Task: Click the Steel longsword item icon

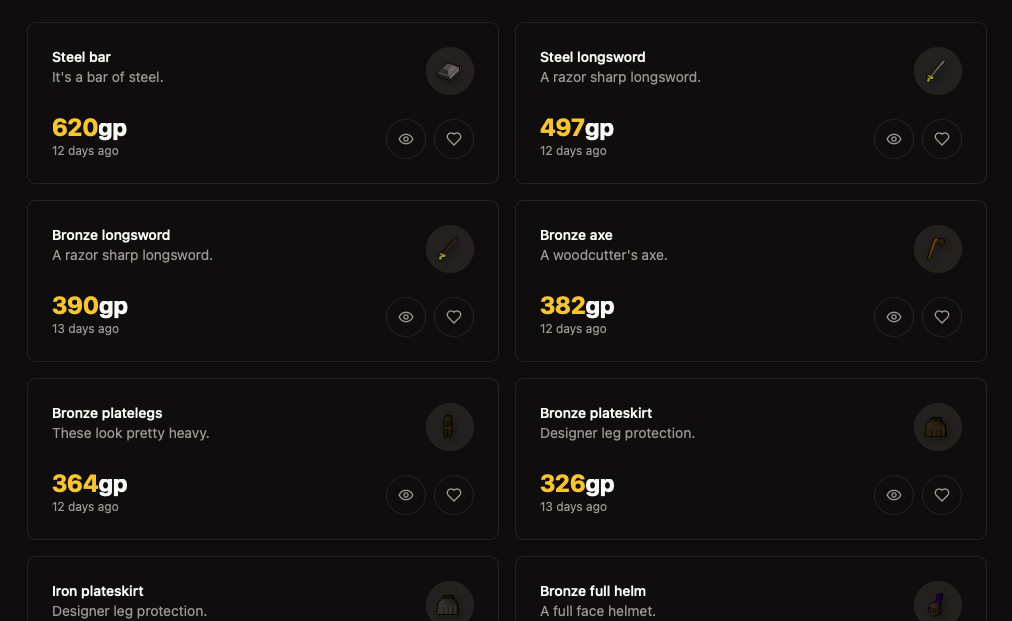Action: tap(937, 70)
